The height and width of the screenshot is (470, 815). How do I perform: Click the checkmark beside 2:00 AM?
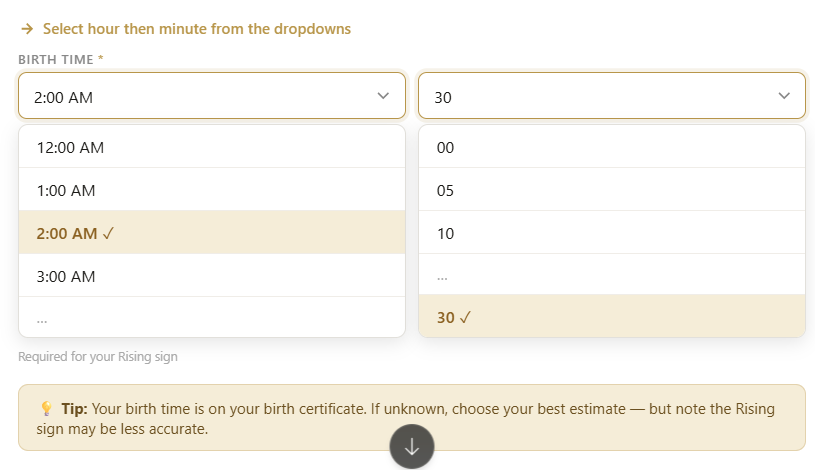109,233
